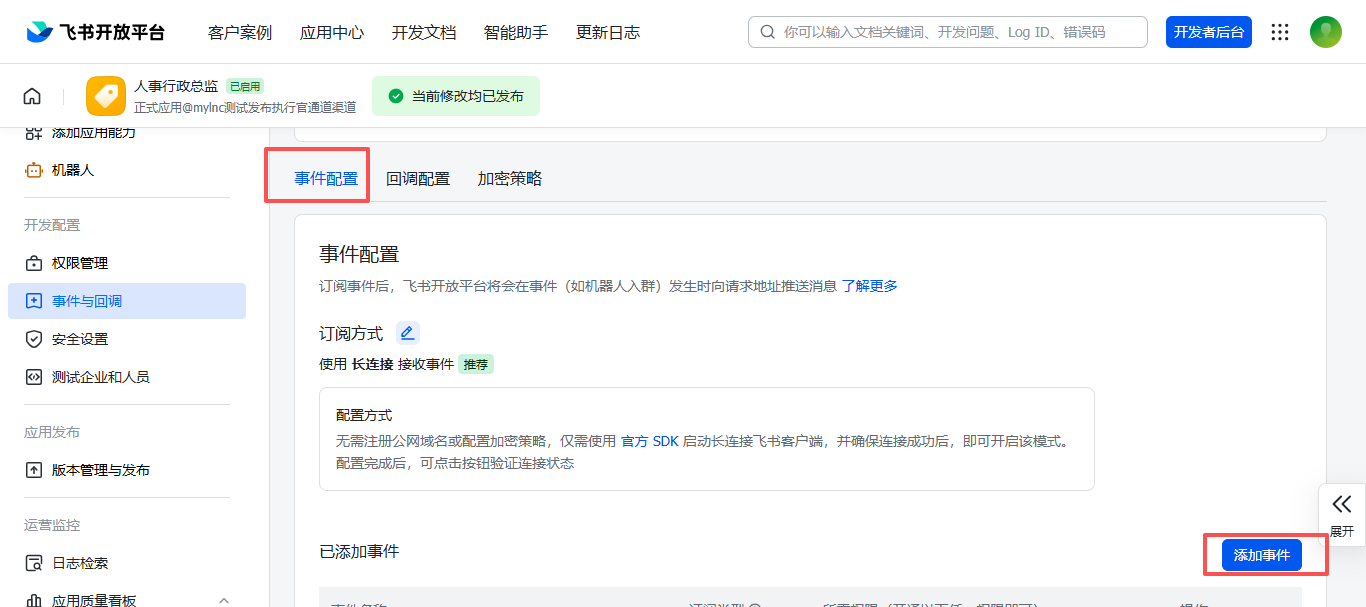
Task: Collapse the 应用质量看板 chevron
Action: coord(223,600)
